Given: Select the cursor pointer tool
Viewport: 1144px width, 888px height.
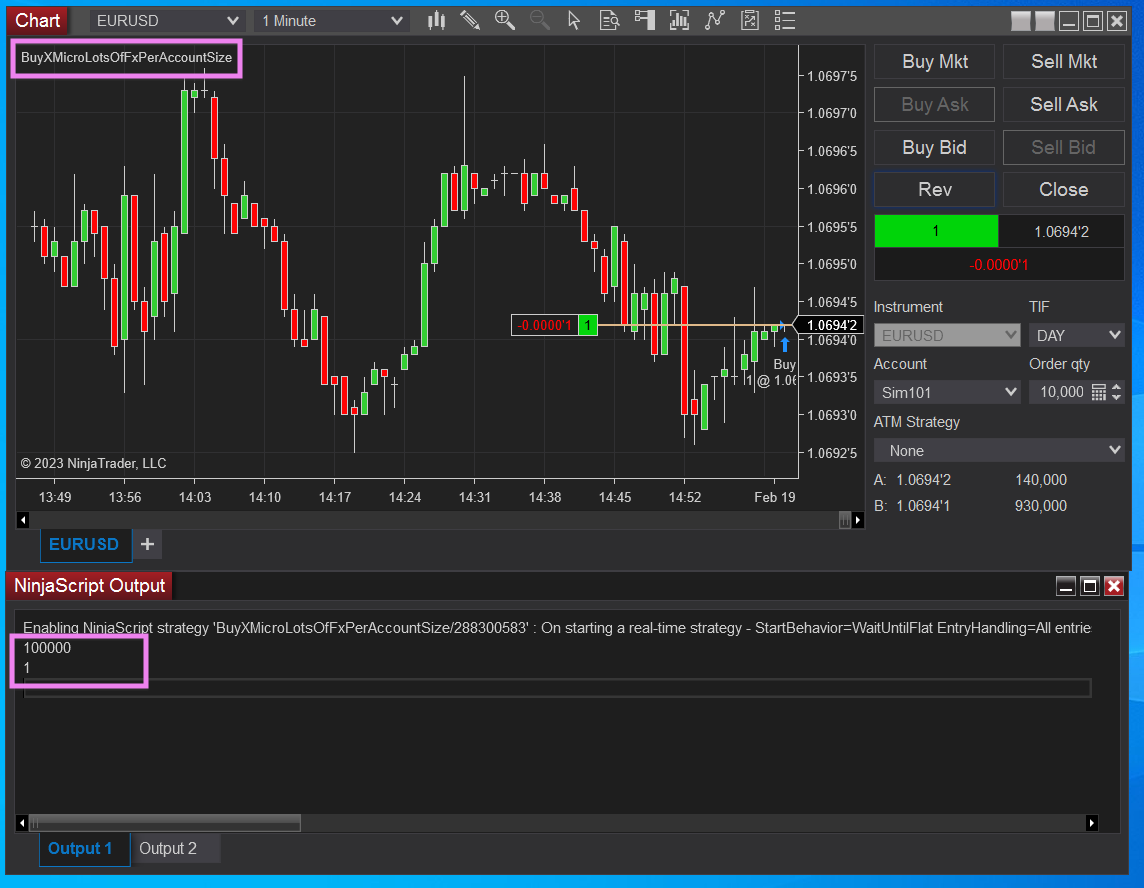Looking at the screenshot, I should (574, 20).
